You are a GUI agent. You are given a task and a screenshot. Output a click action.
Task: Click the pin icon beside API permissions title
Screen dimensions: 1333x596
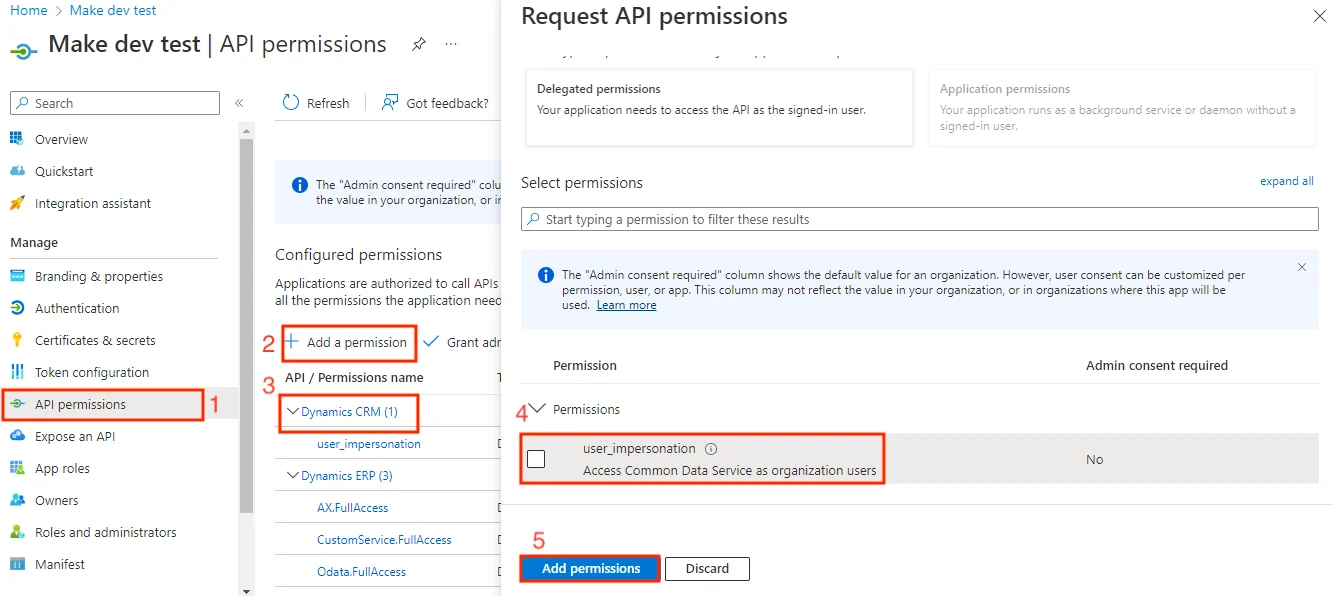[x=419, y=45]
